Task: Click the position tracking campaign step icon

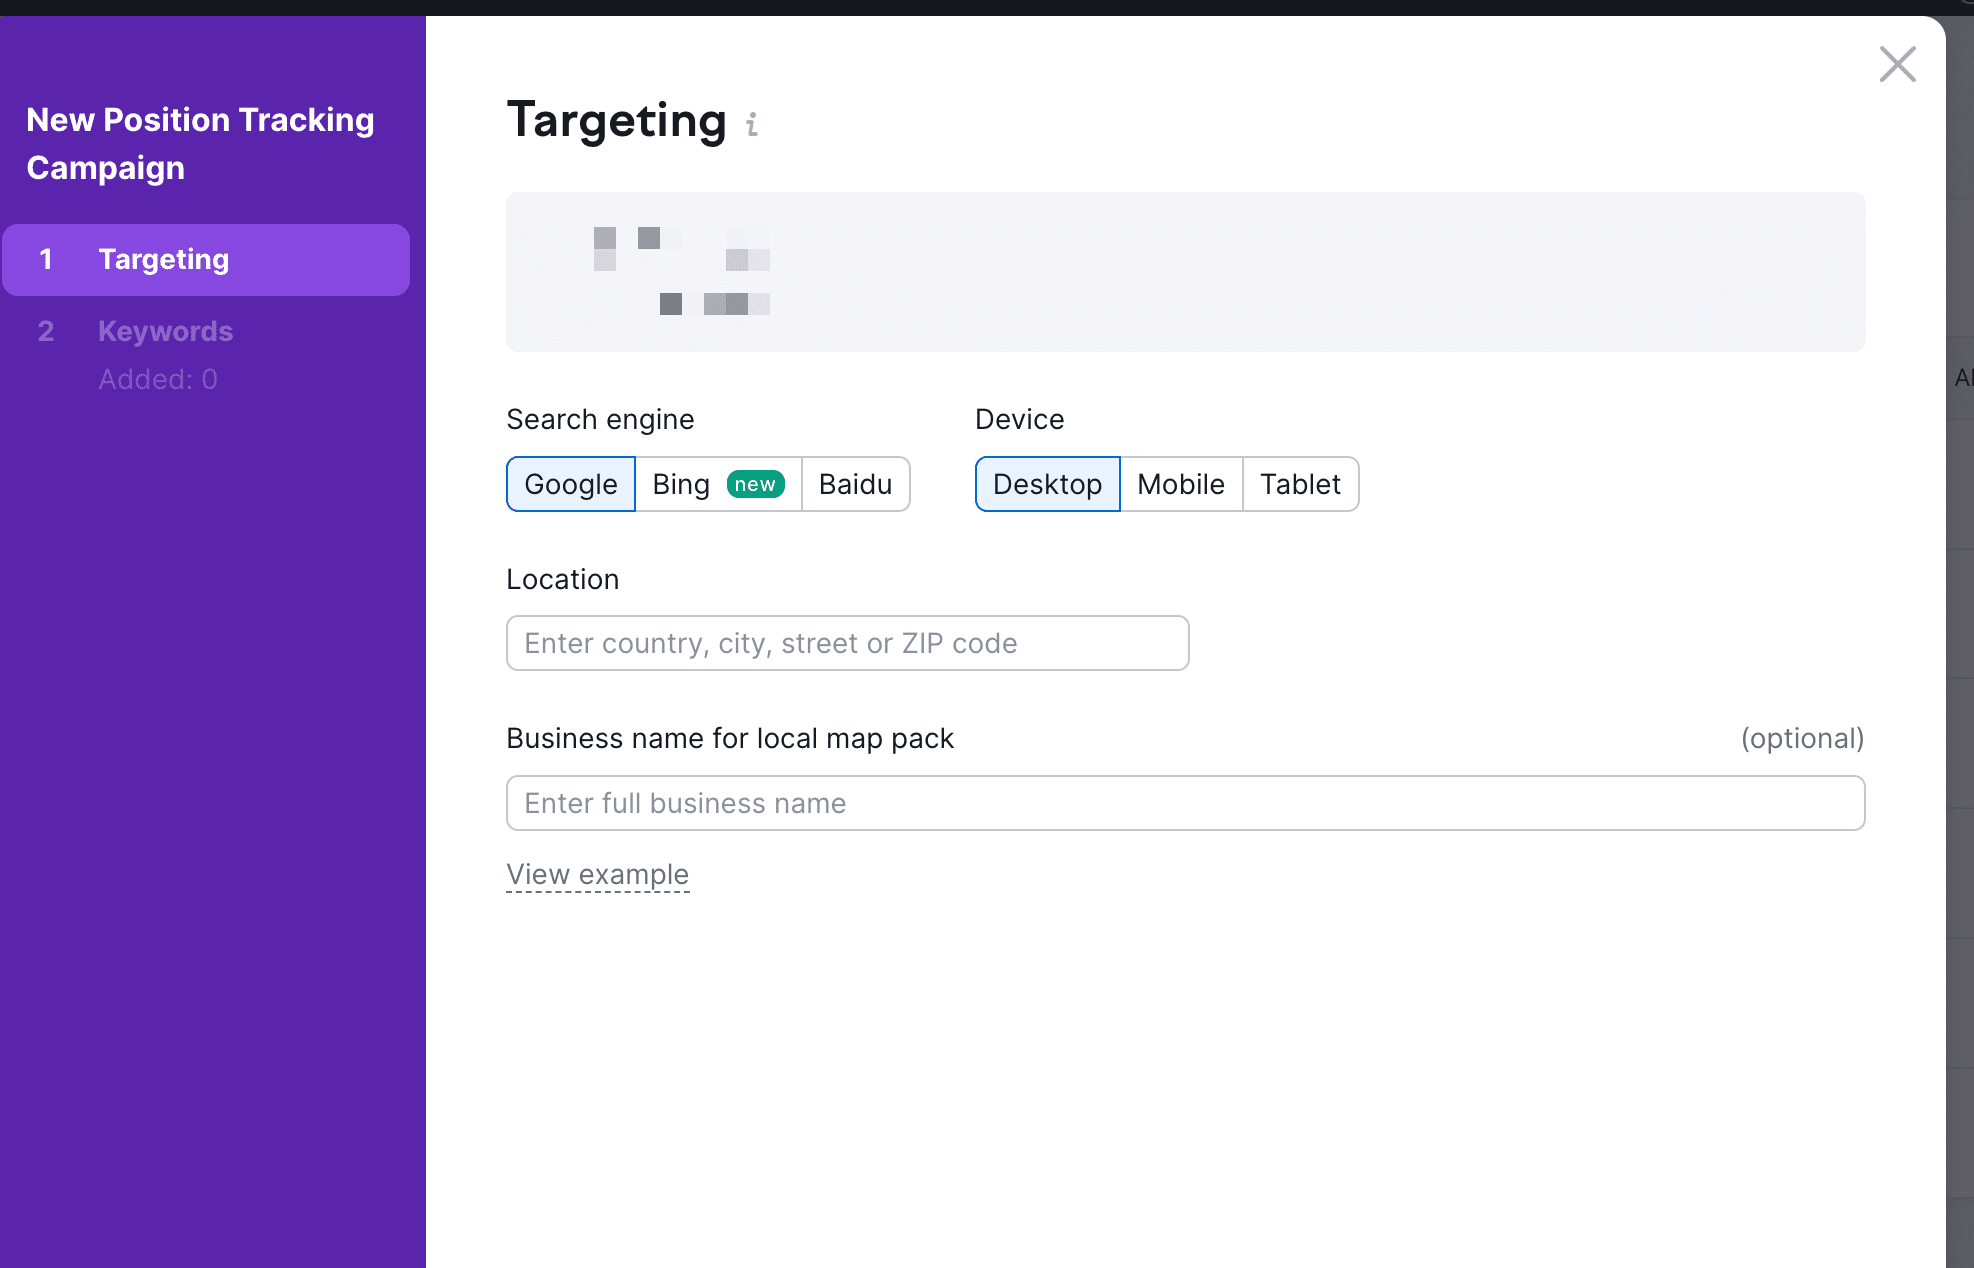Action: pyautogui.click(x=45, y=261)
